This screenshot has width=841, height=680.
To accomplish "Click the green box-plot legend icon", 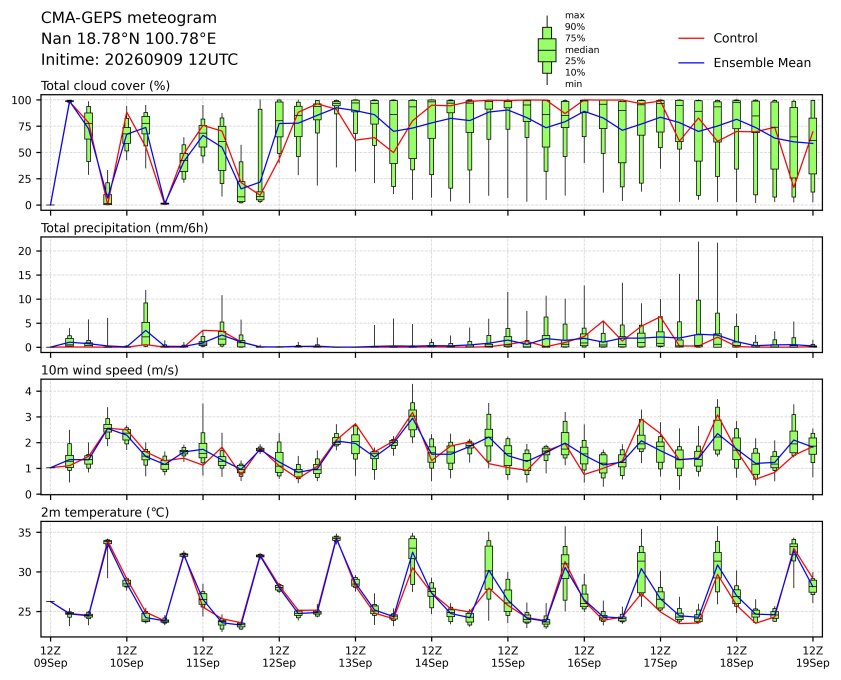I will pyautogui.click(x=547, y=50).
